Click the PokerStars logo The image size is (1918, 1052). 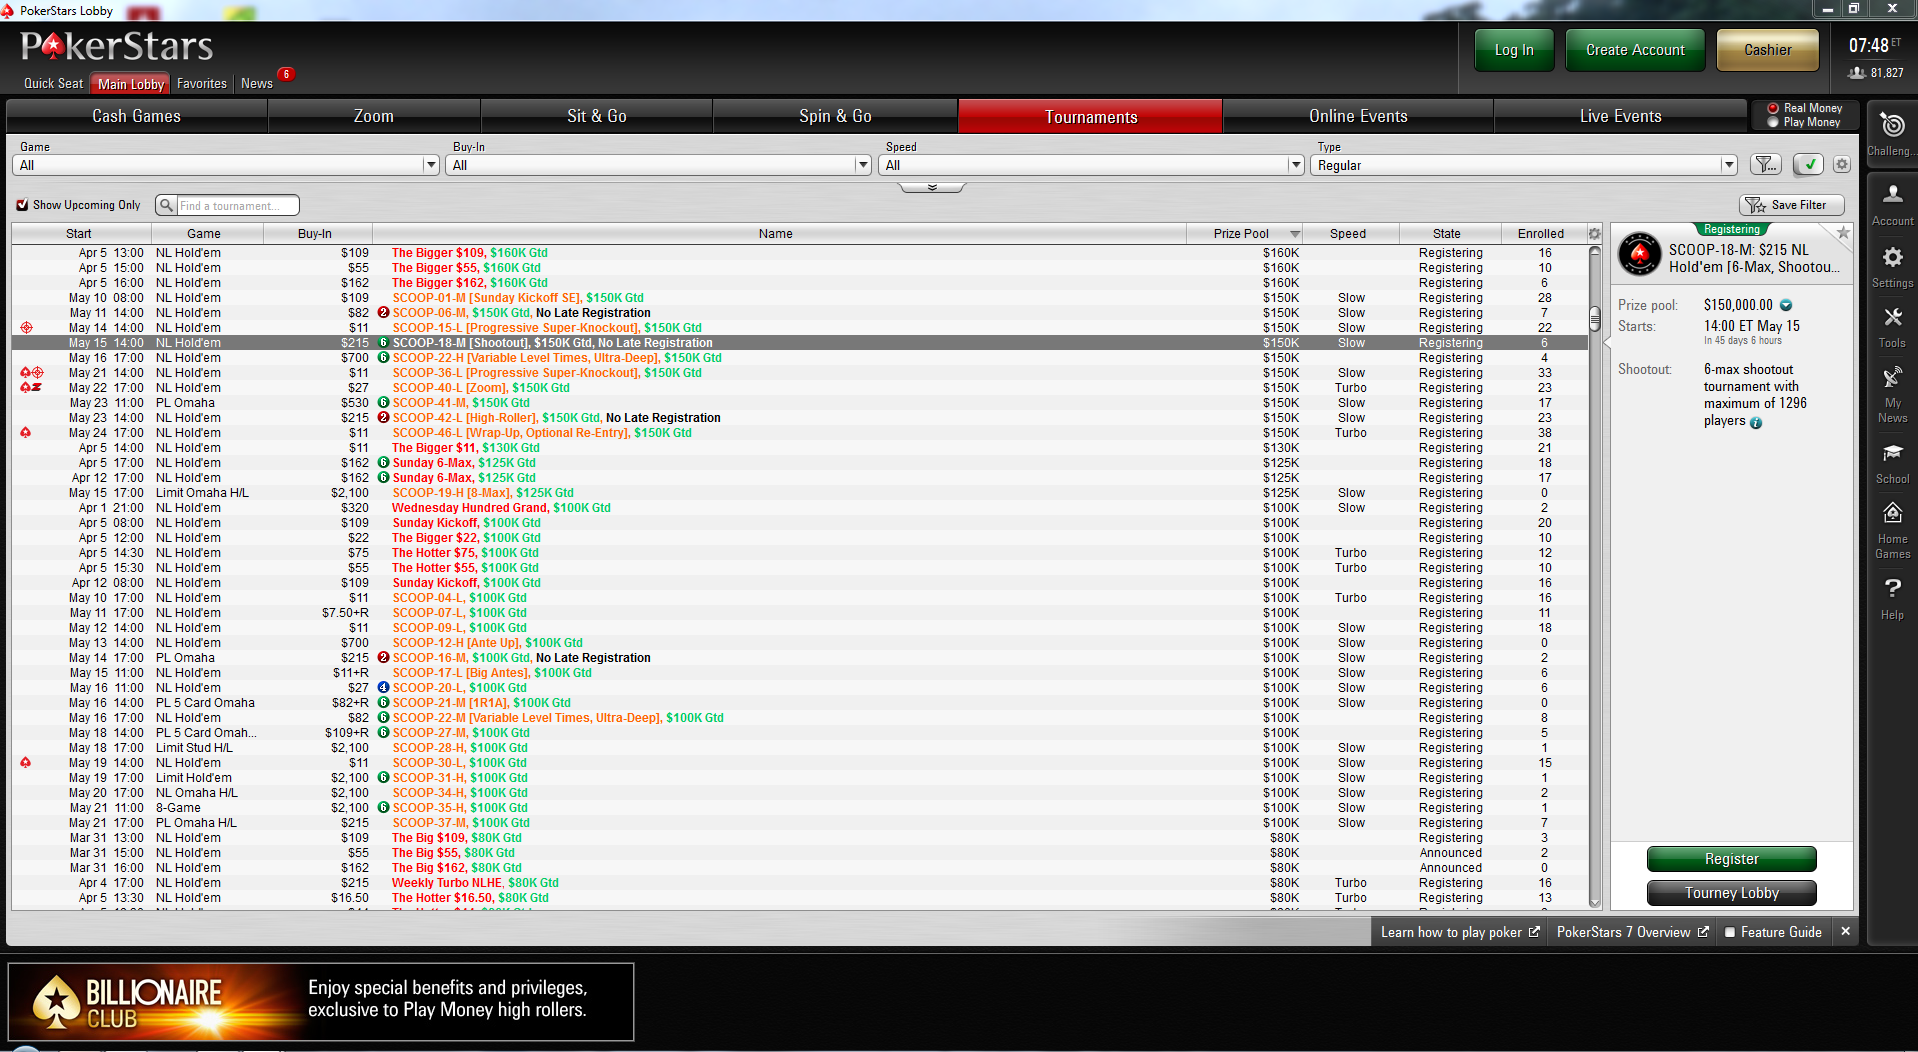(x=117, y=47)
